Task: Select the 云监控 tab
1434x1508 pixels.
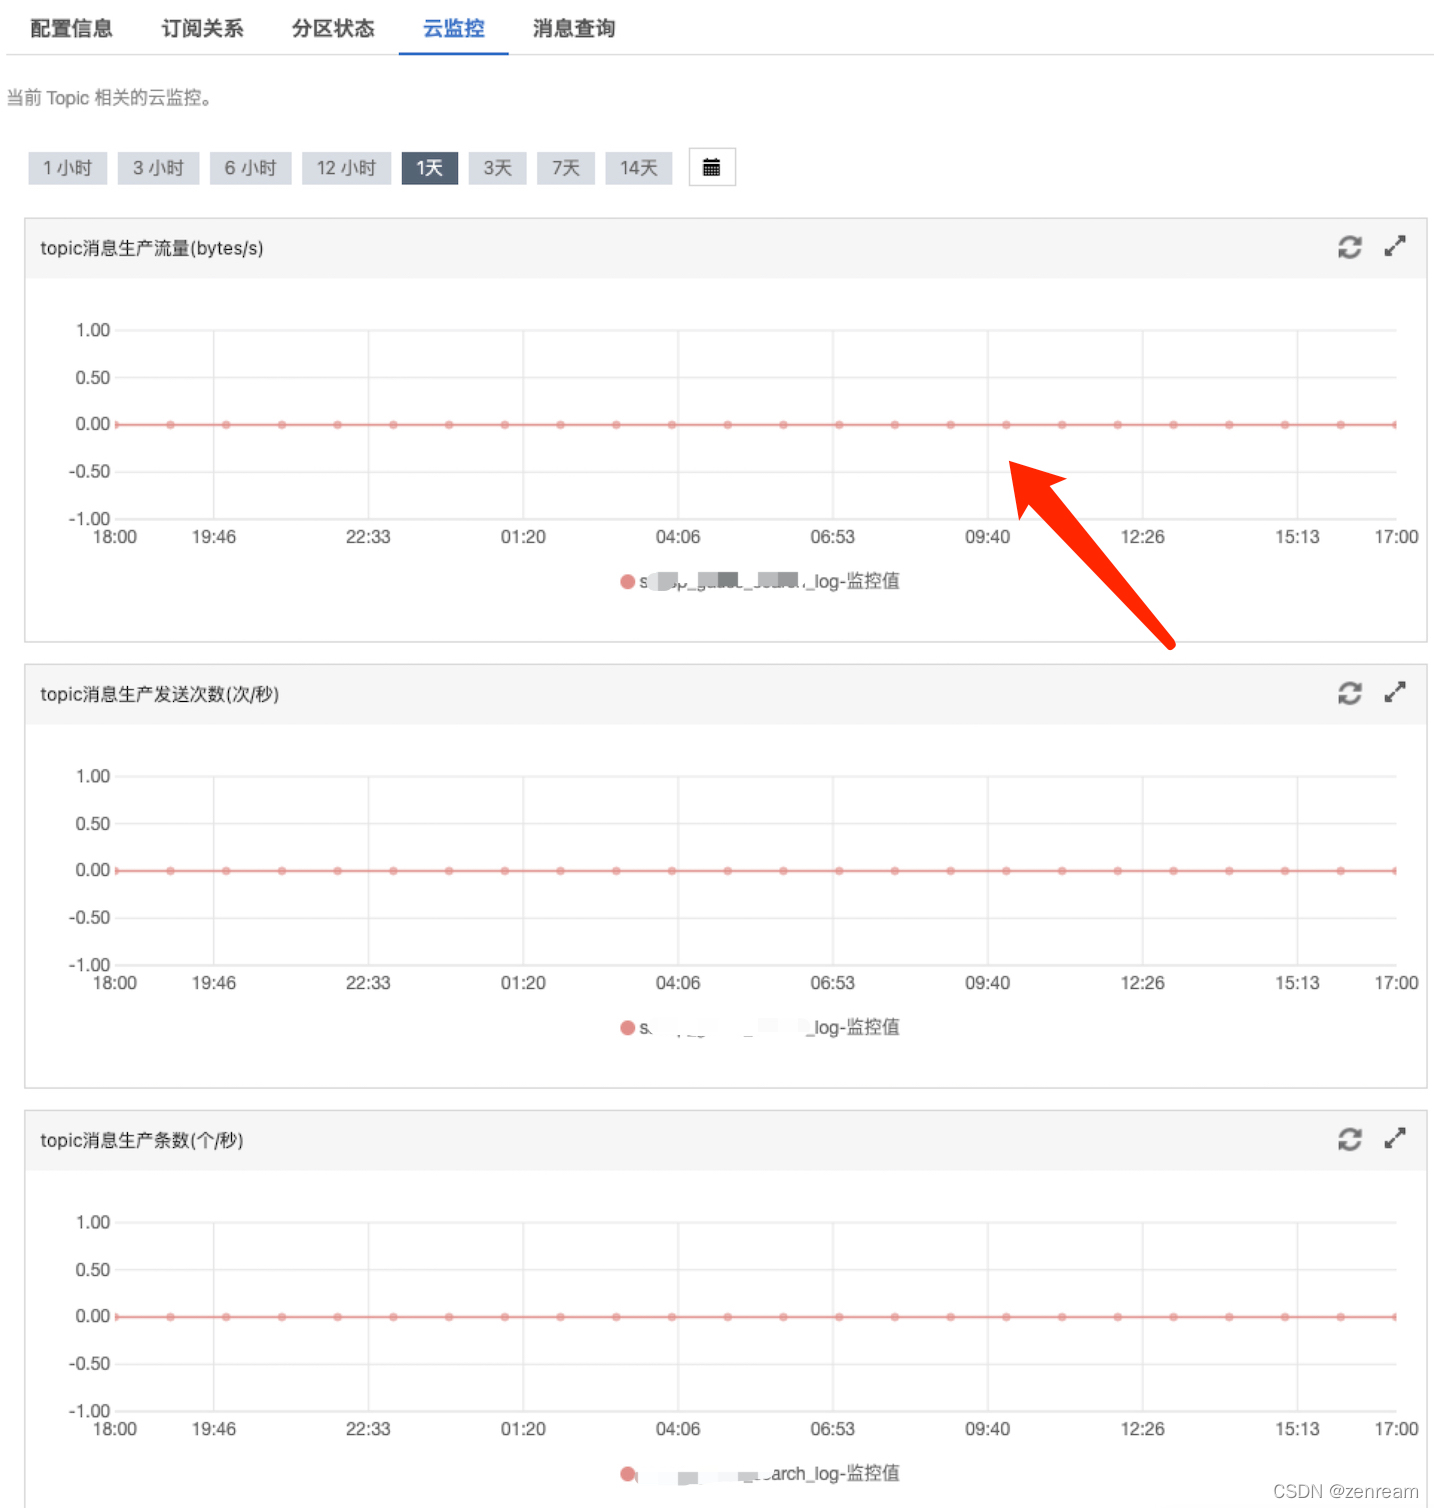Action: click(453, 28)
